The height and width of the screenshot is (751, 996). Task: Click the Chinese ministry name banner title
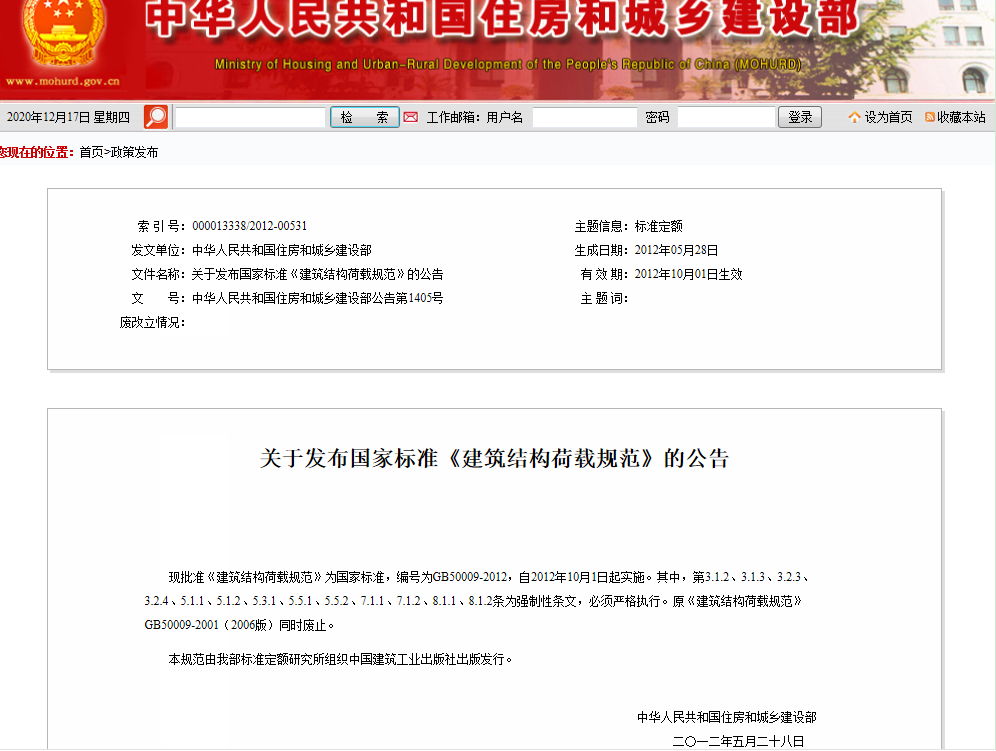click(502, 18)
